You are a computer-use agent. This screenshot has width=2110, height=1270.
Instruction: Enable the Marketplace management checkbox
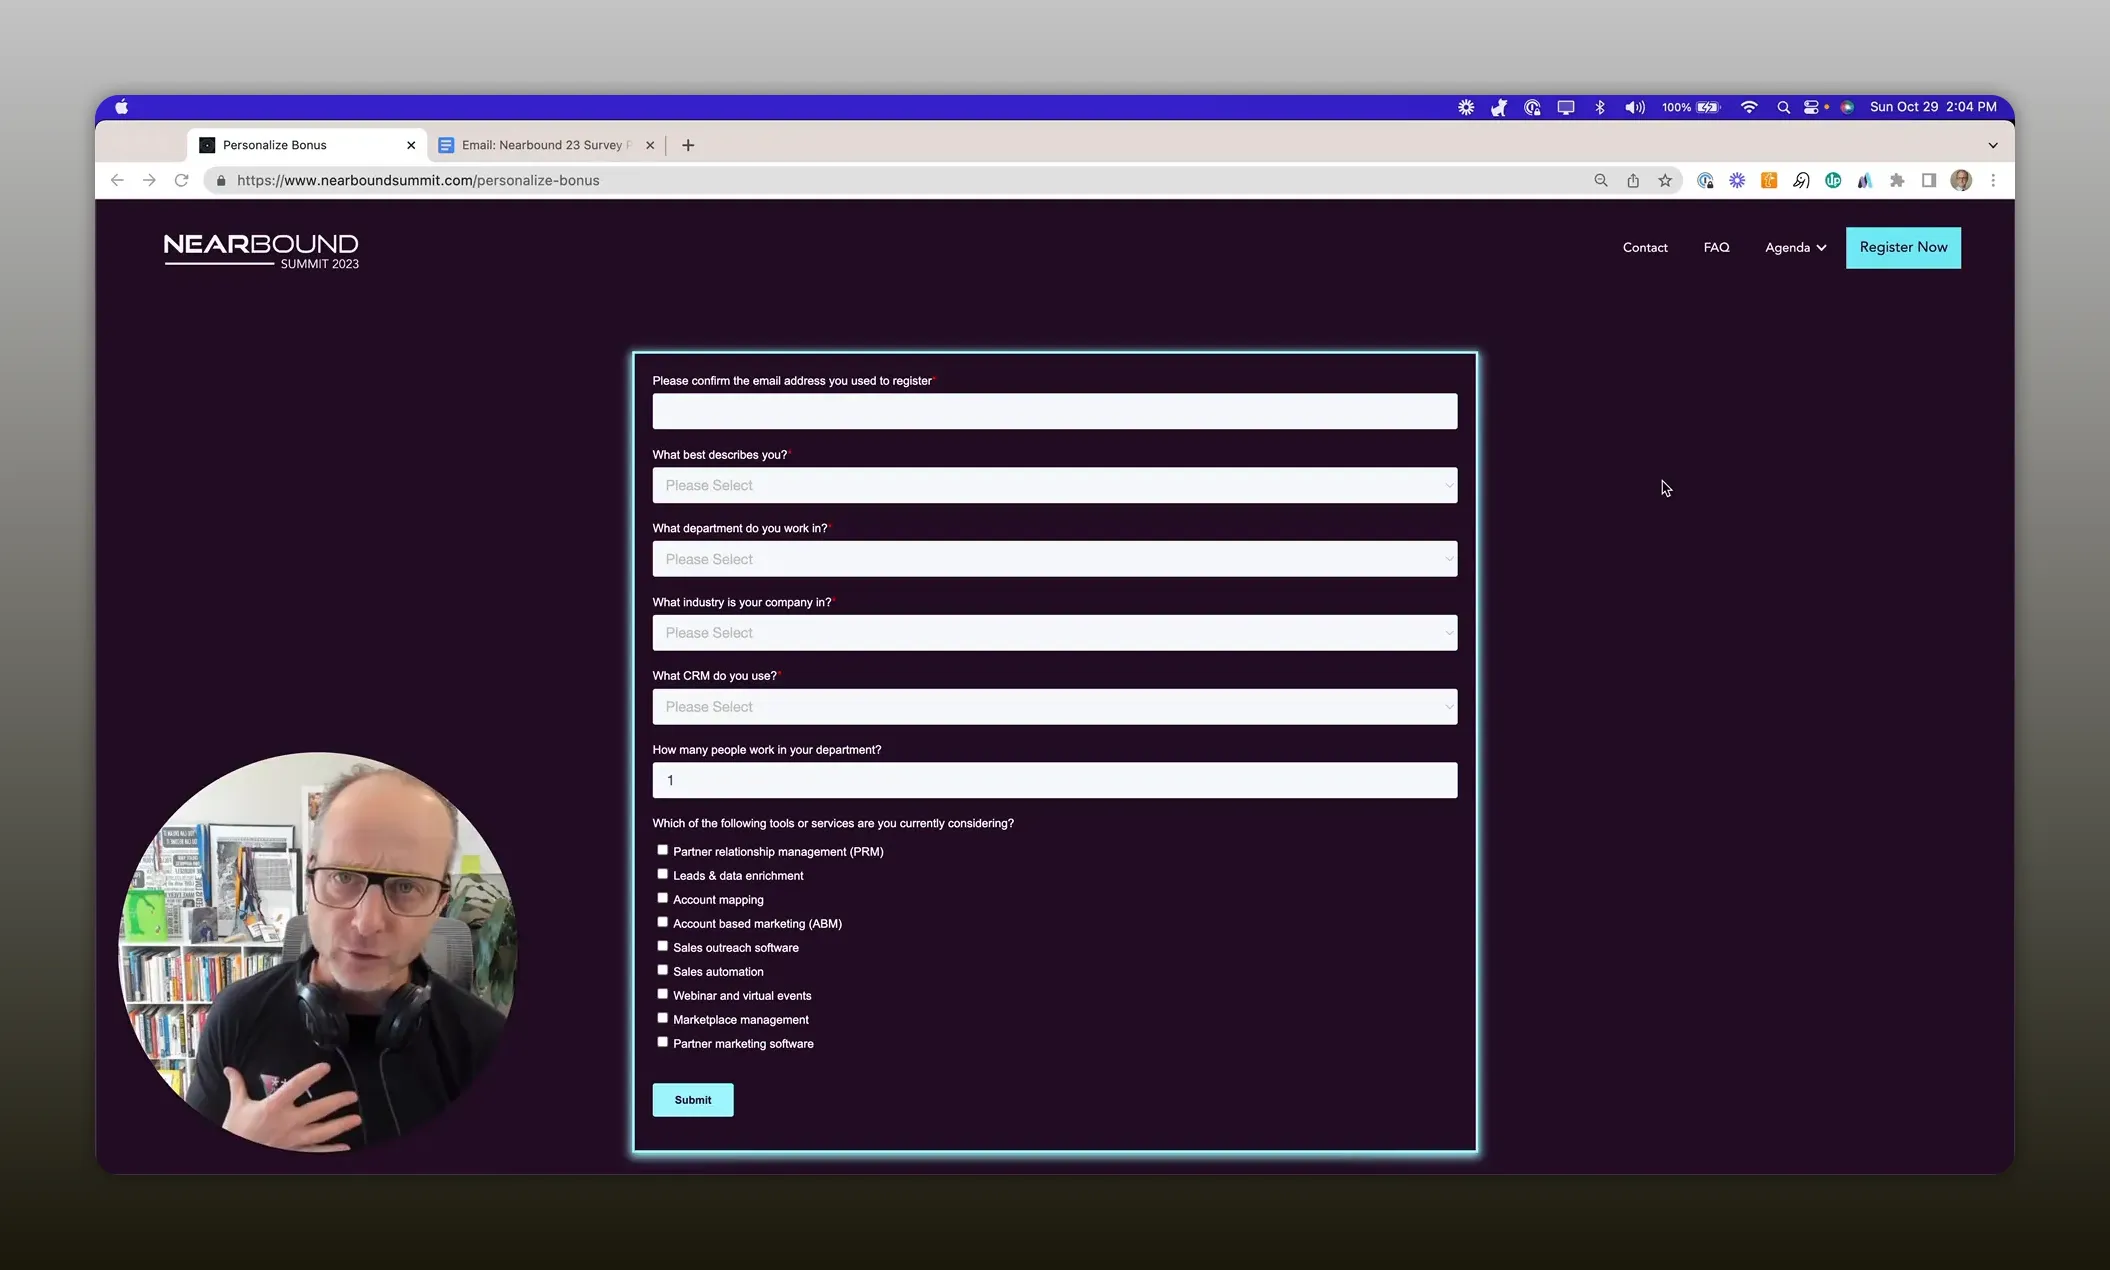[x=662, y=1018]
